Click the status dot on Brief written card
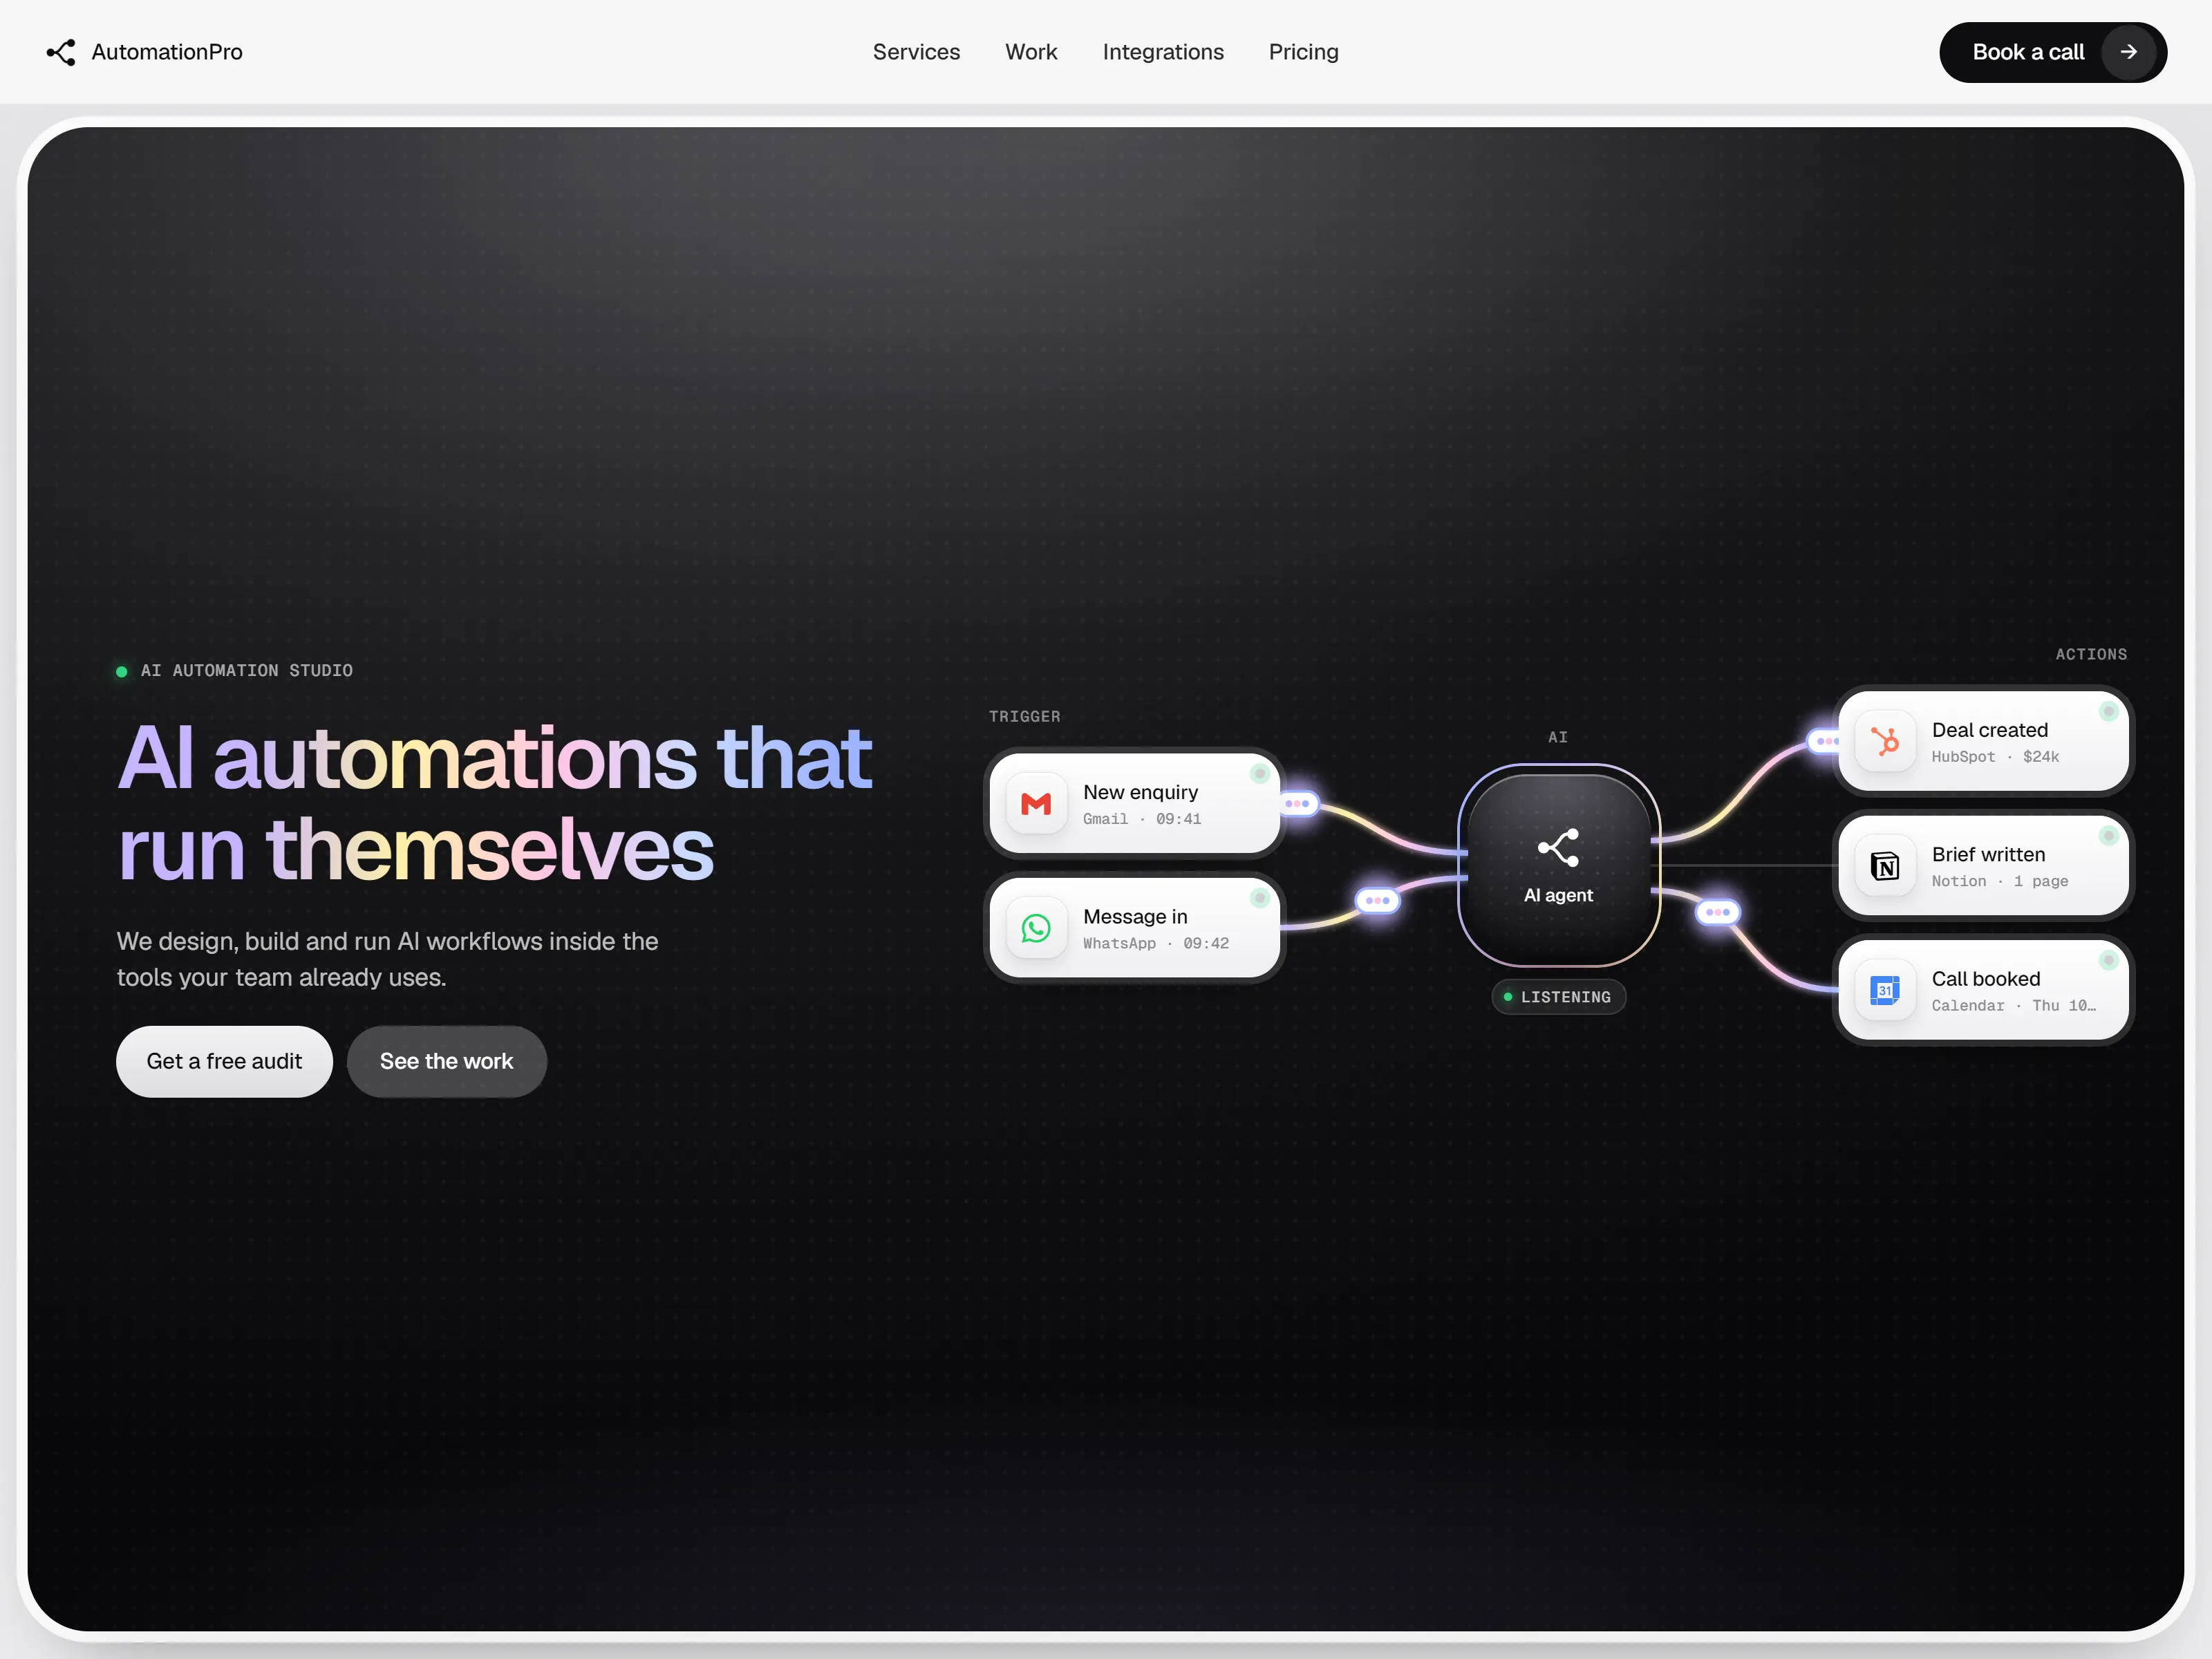2212x1659 pixels. click(x=2108, y=836)
